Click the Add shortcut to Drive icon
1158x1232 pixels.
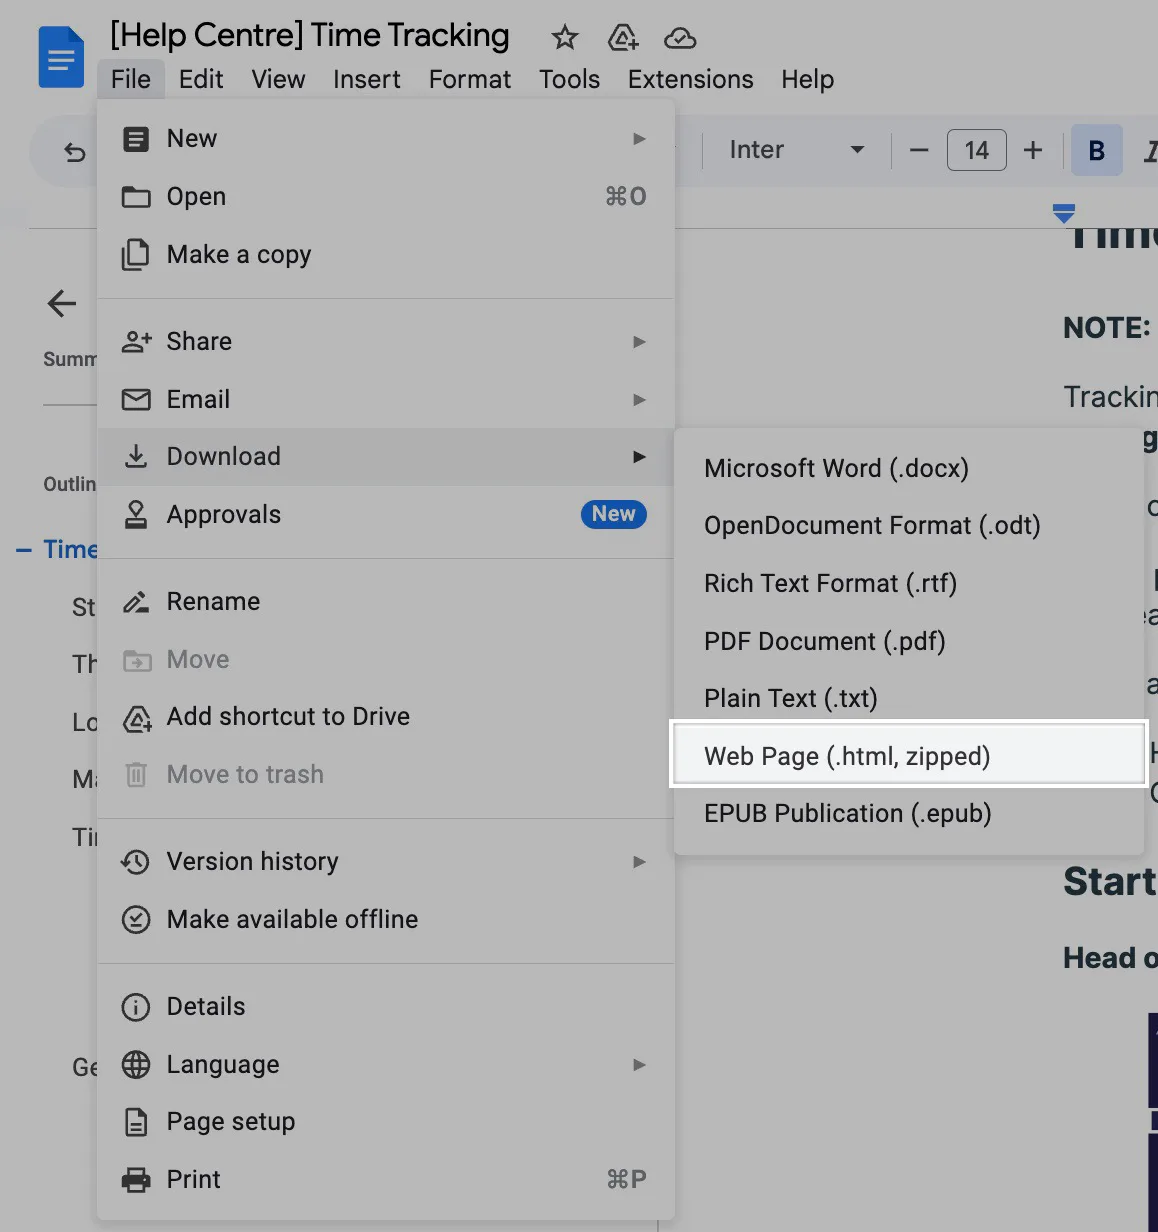(137, 717)
